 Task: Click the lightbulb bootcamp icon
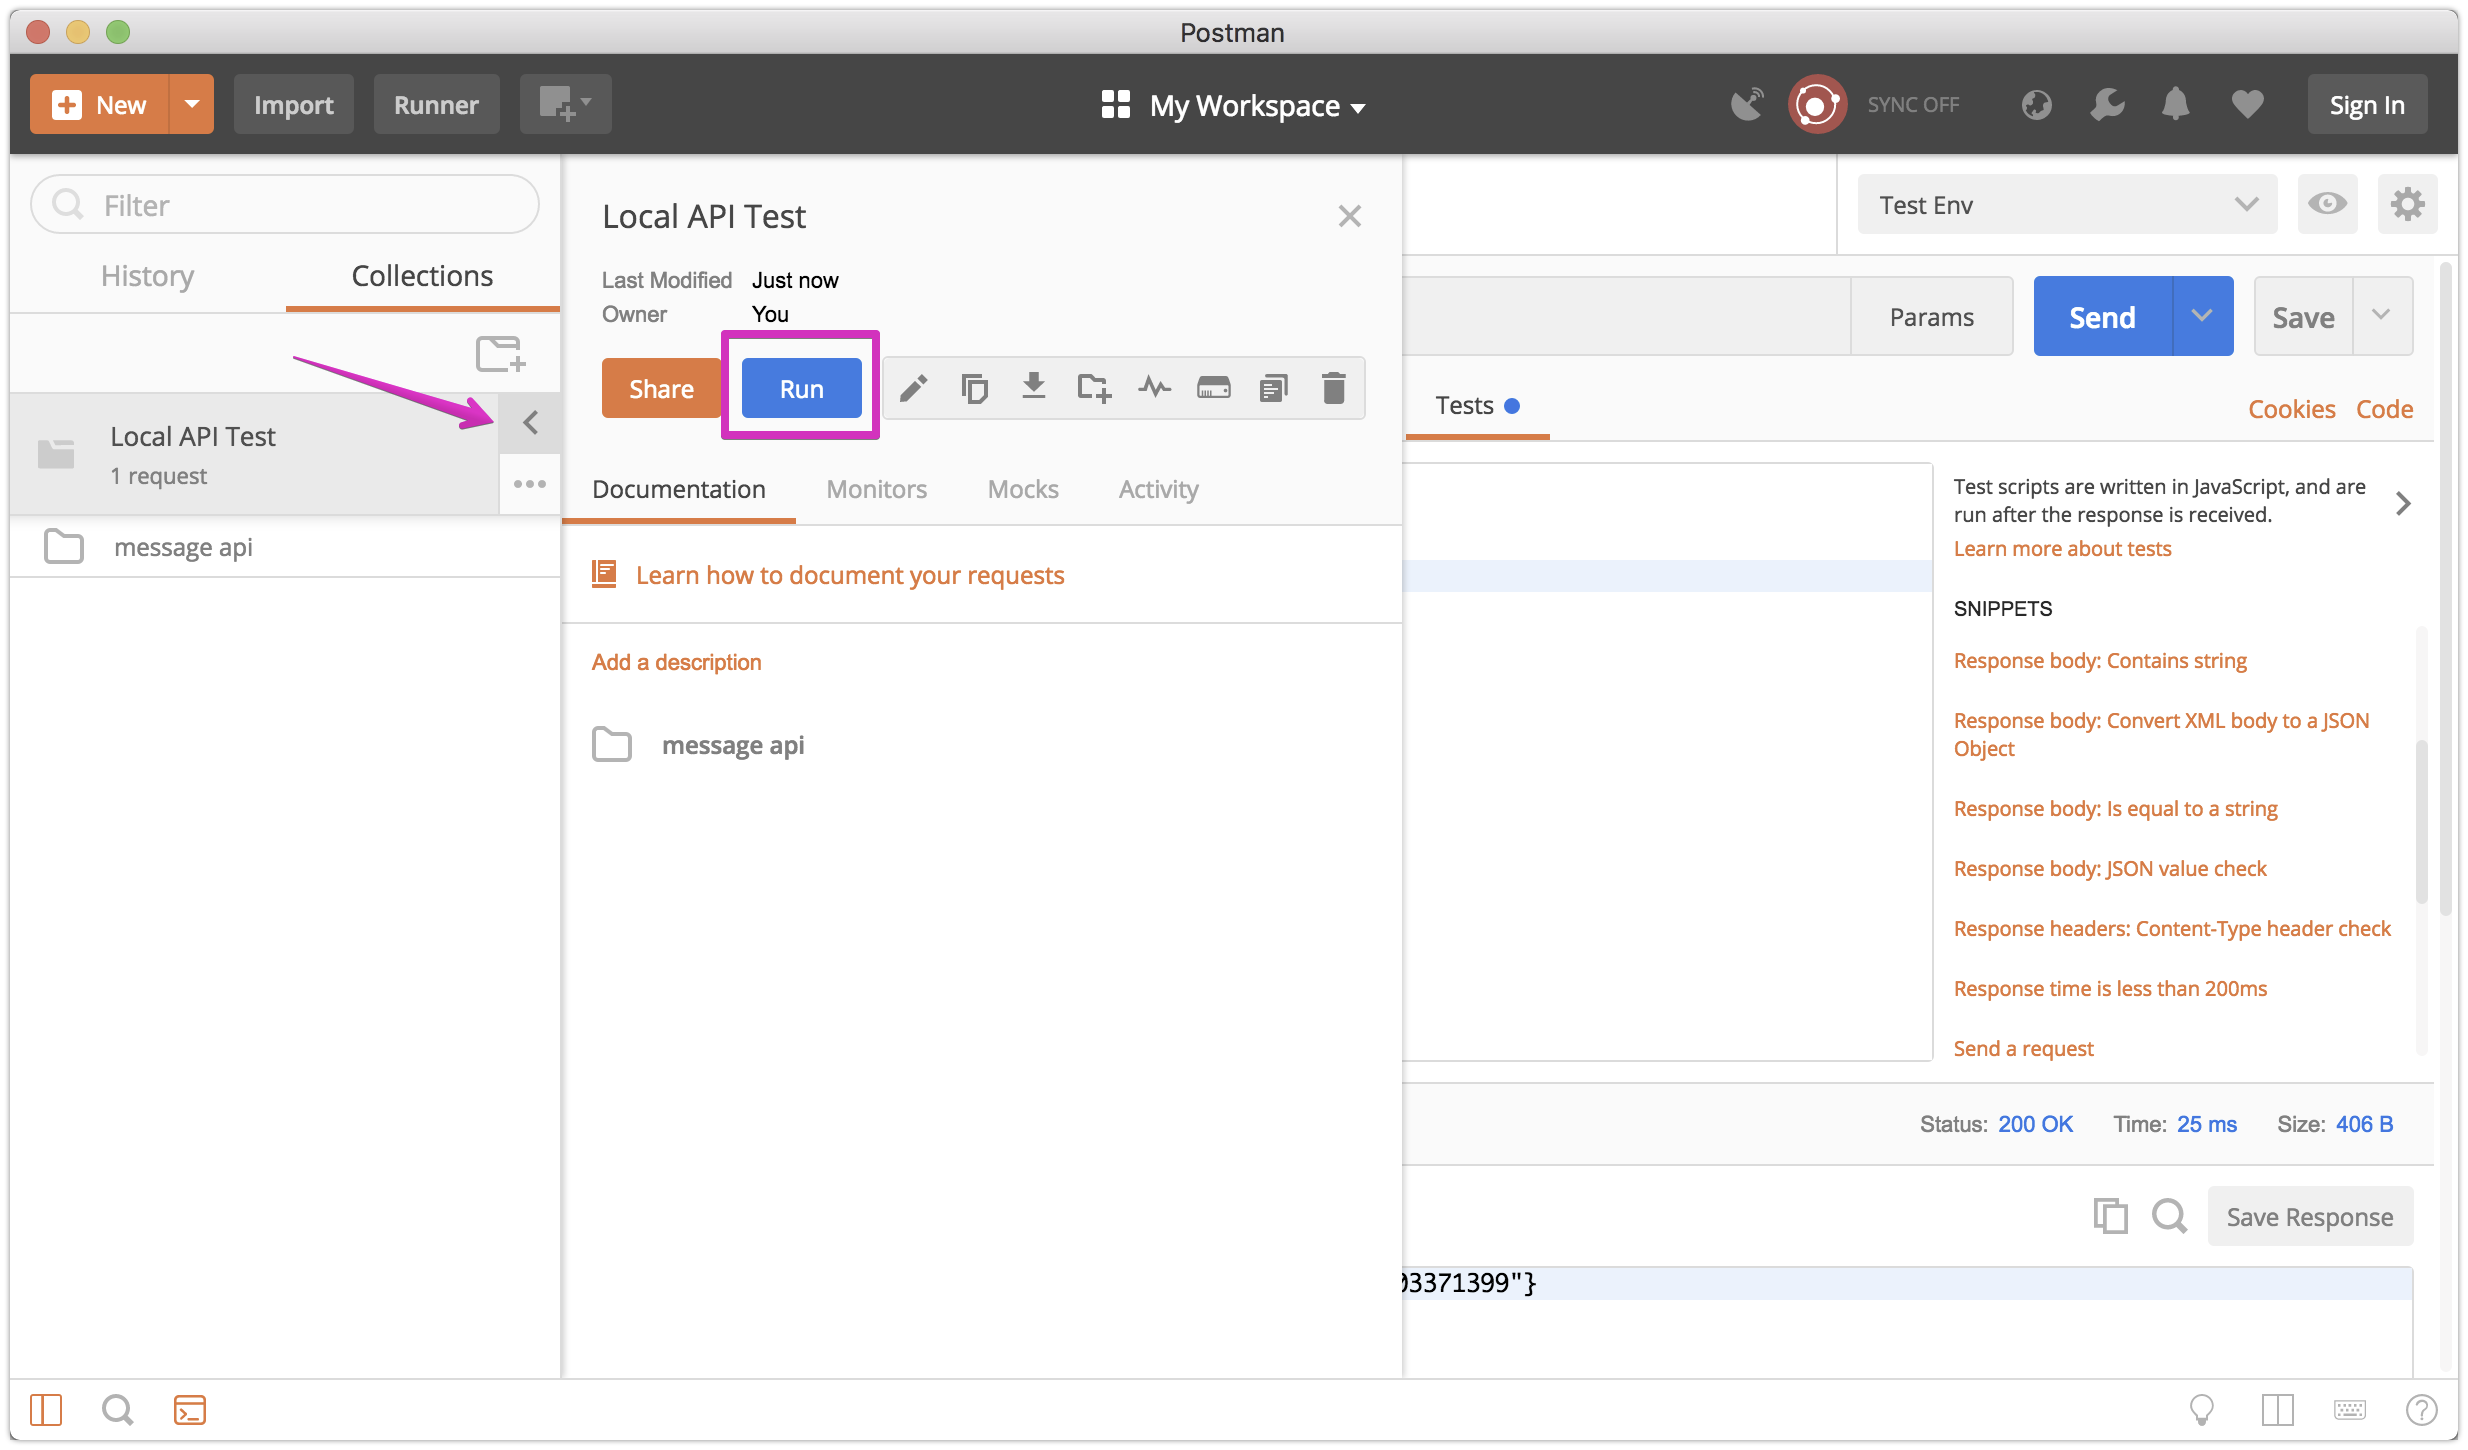click(x=2202, y=1410)
